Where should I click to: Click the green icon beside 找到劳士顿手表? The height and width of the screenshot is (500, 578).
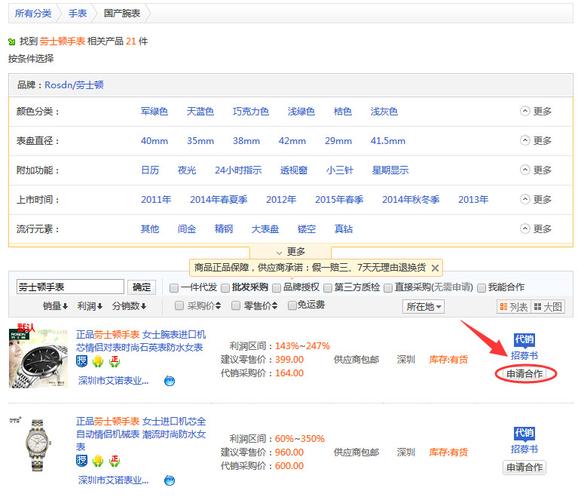tap(12, 42)
